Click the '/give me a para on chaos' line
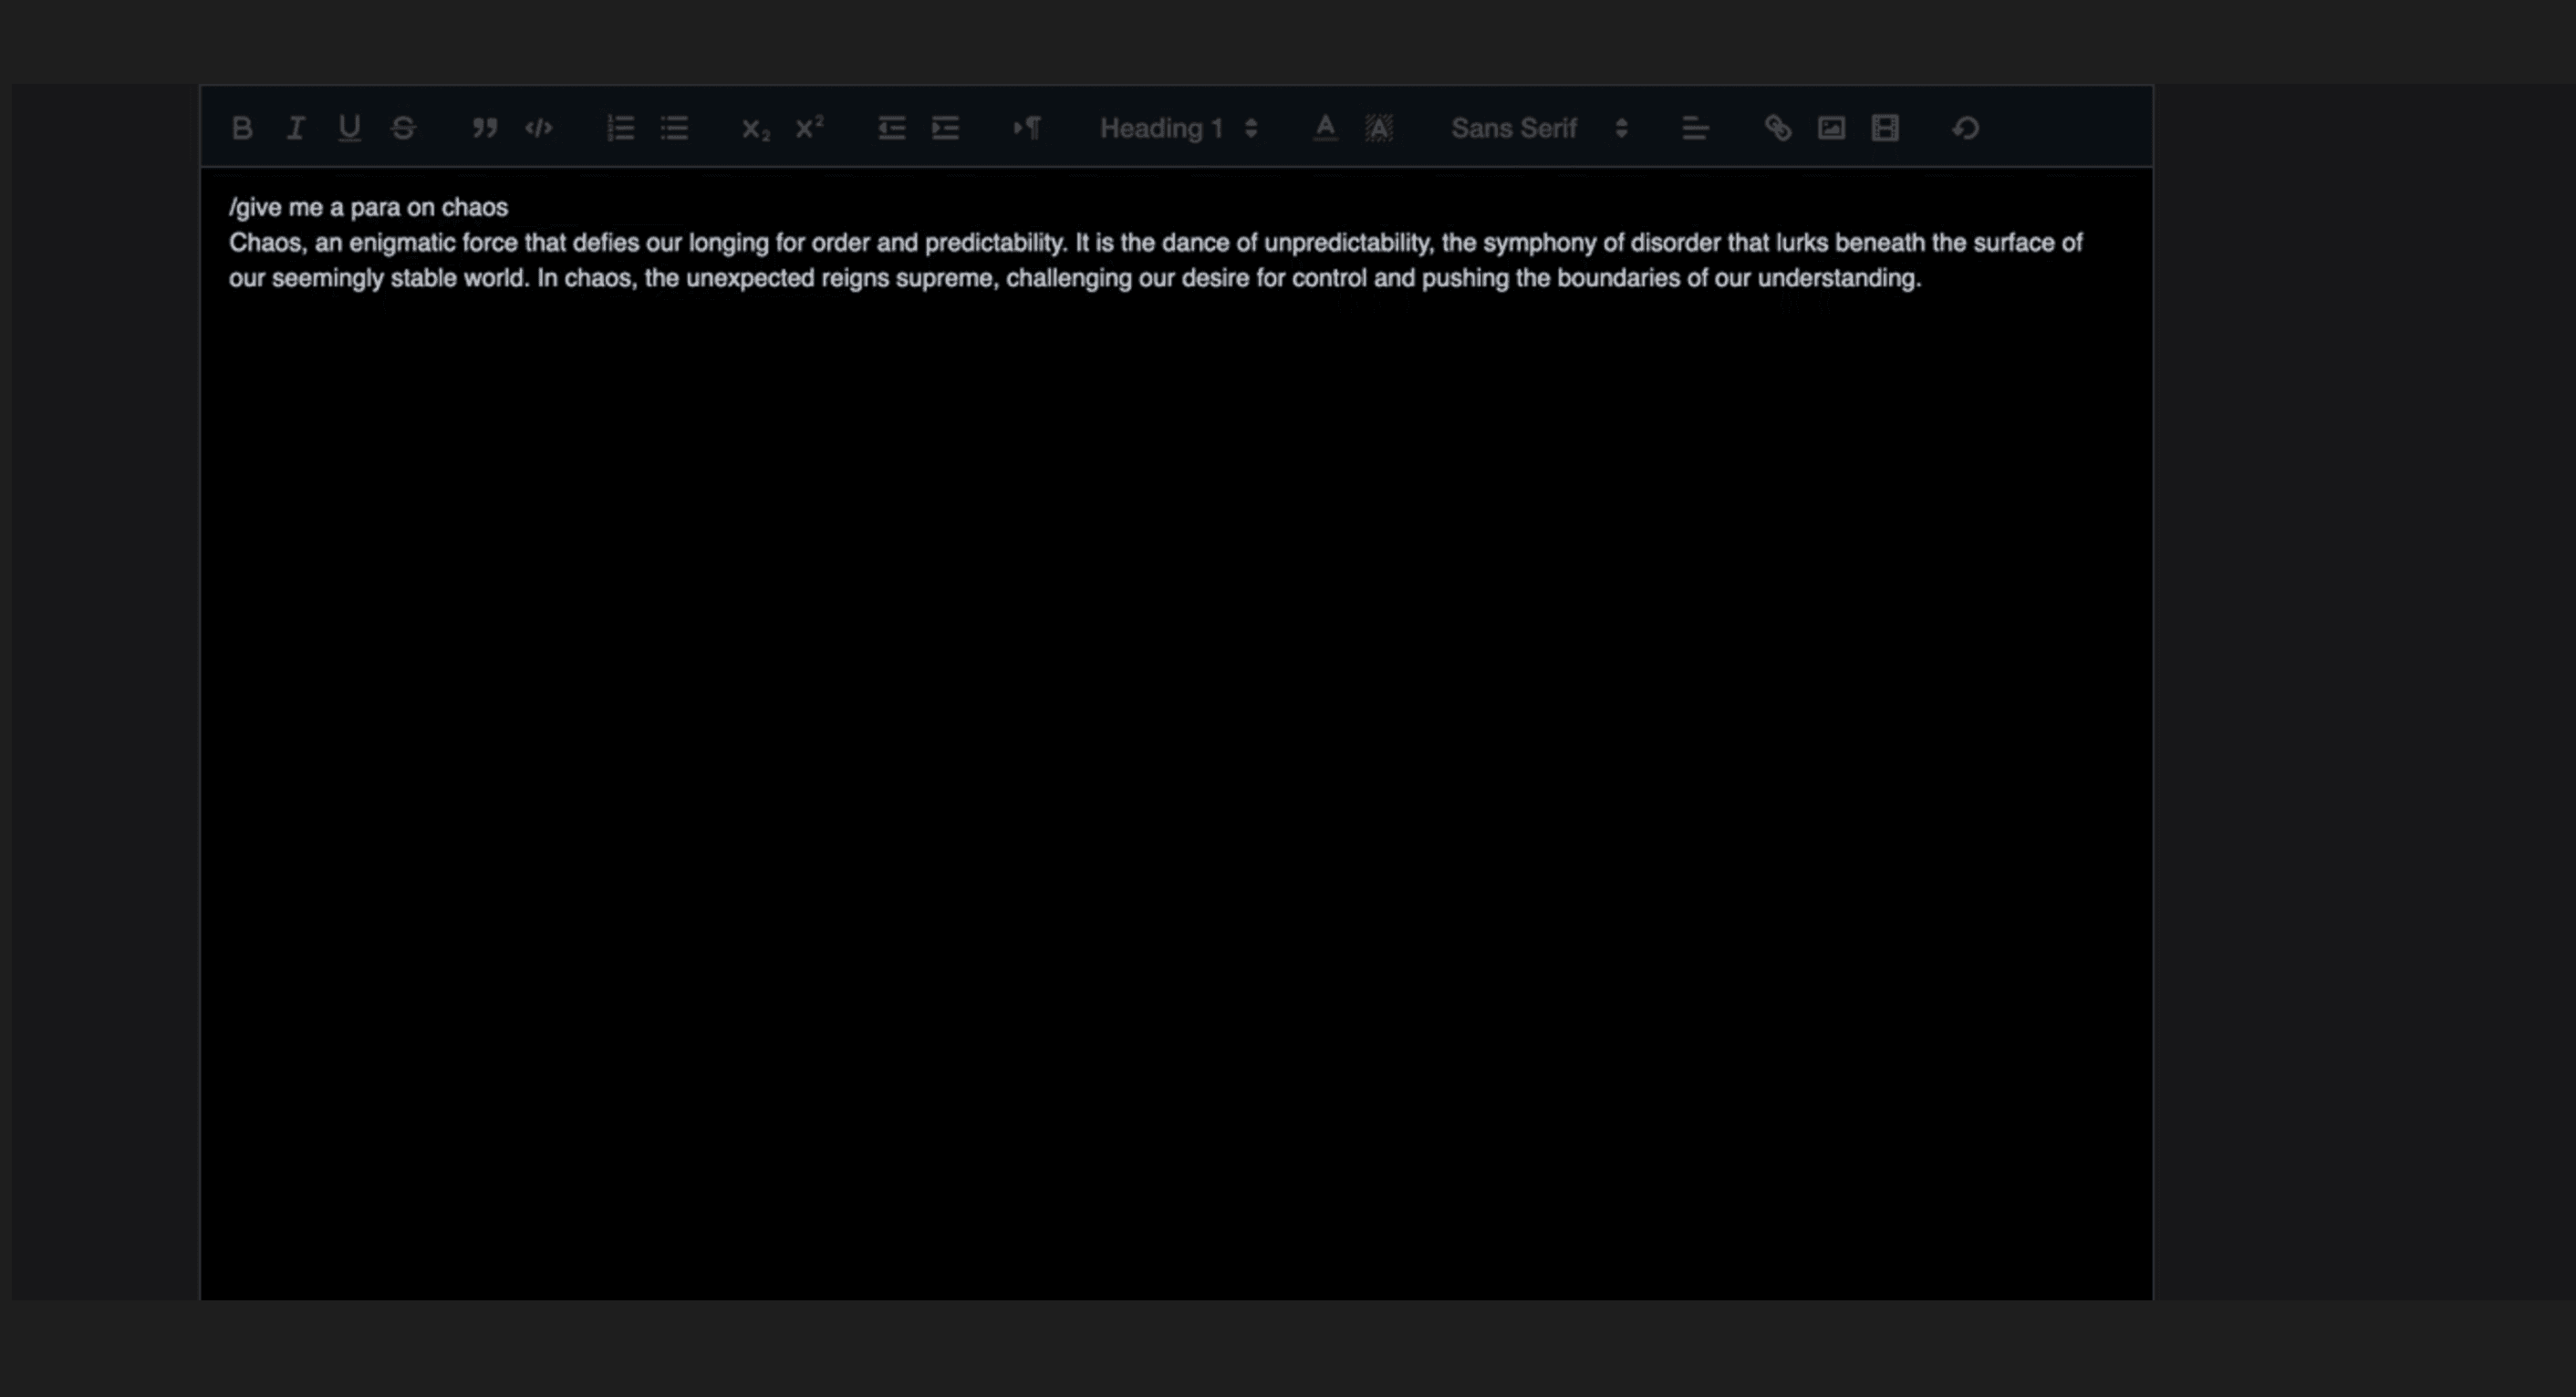Screen dimensions: 2576x1397 tap(368, 207)
